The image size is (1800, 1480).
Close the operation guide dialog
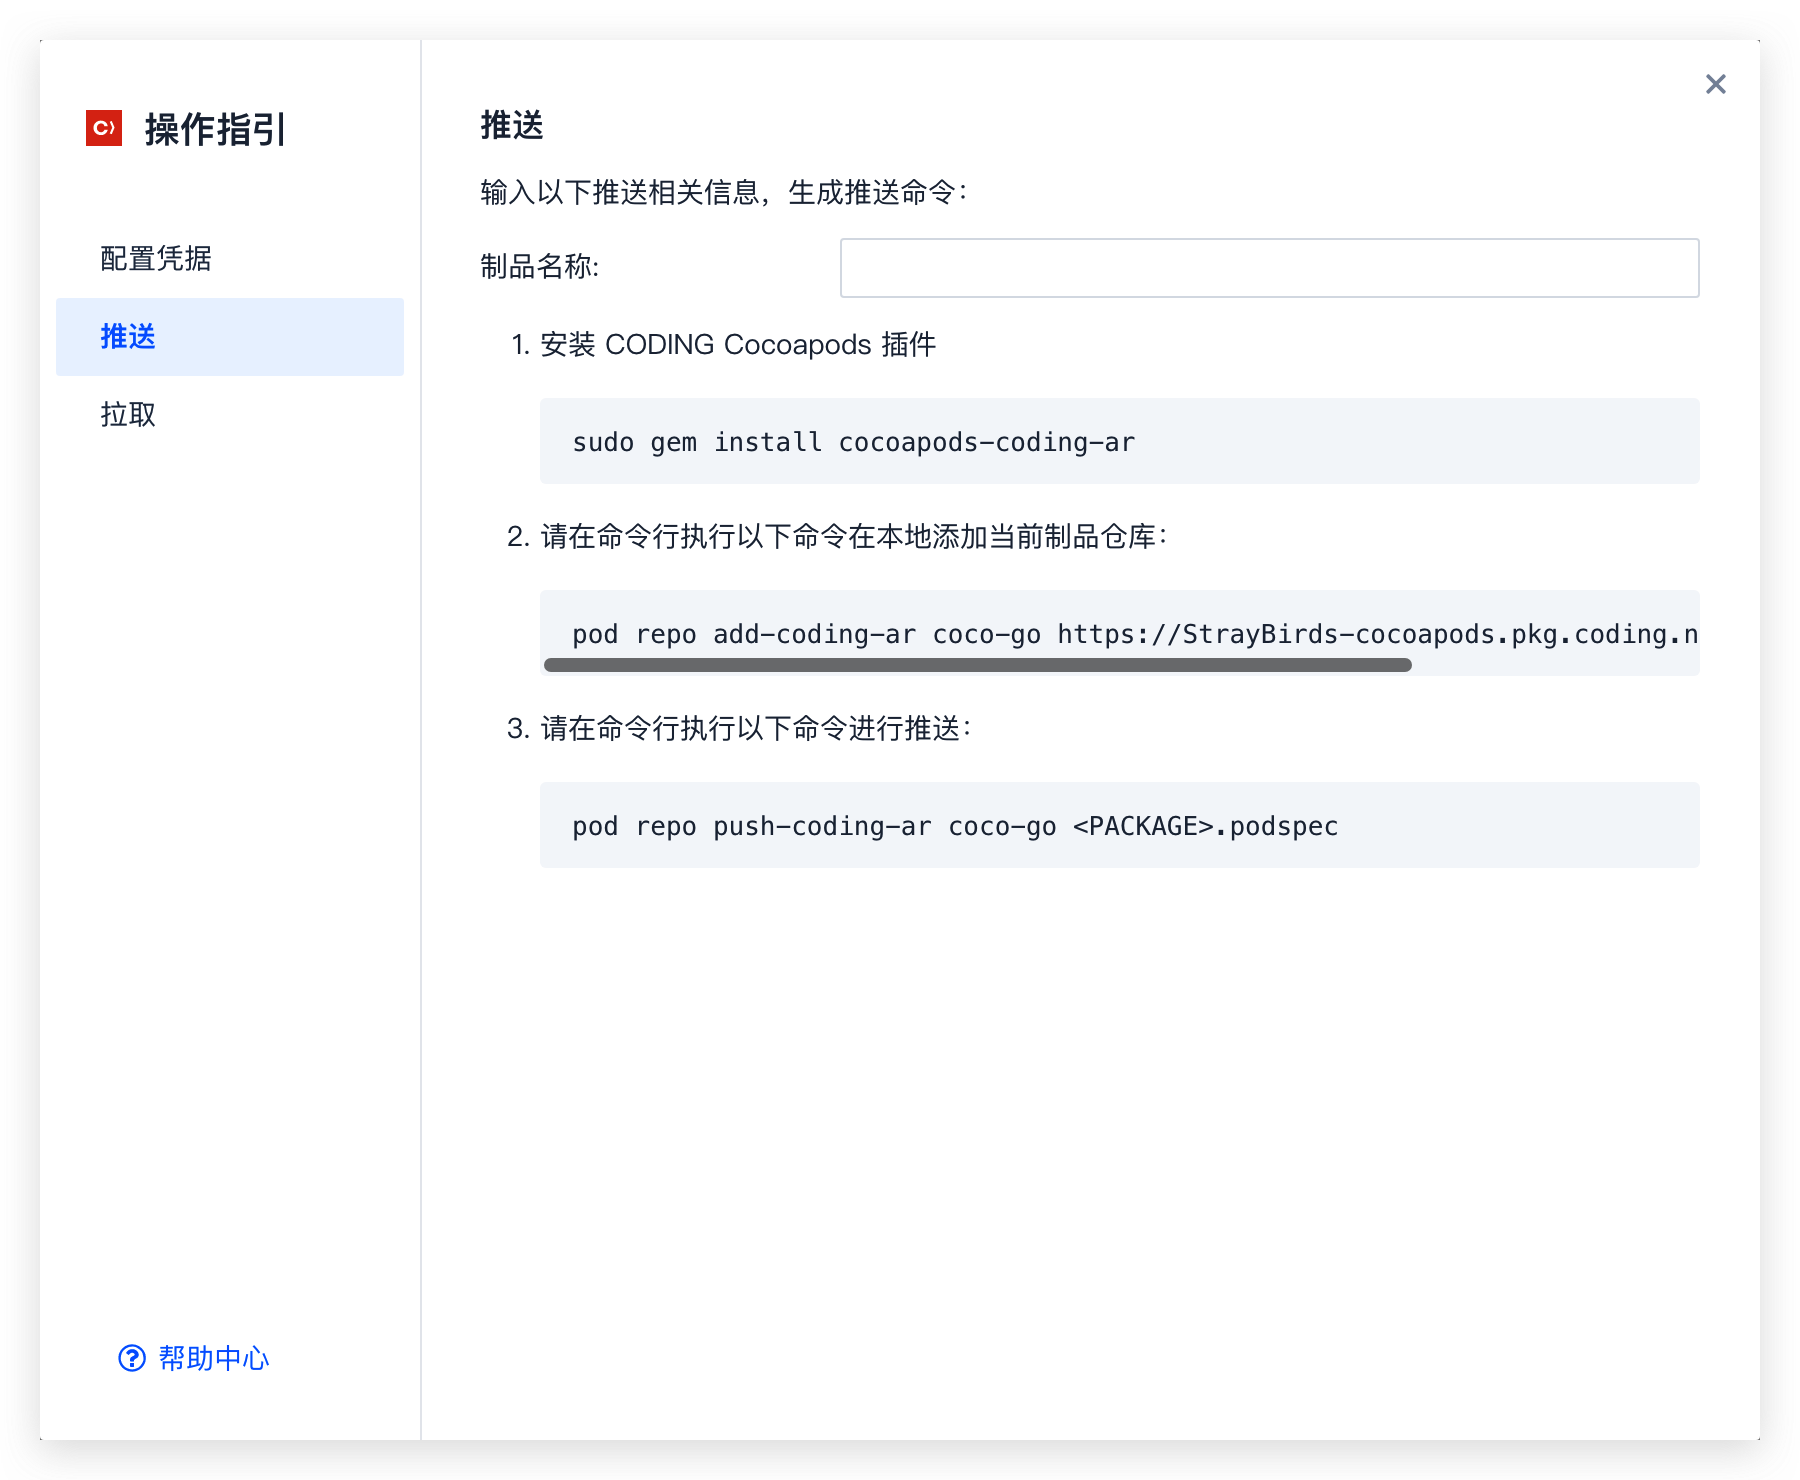pos(1716,84)
